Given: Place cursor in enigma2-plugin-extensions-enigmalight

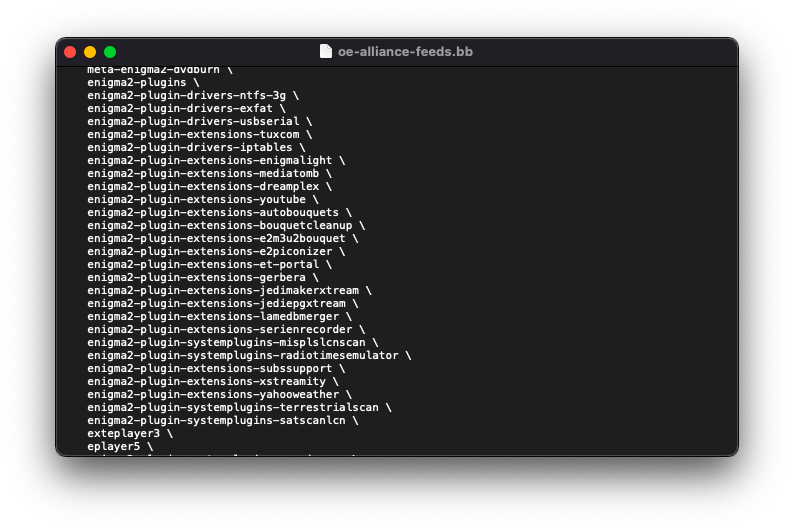Looking at the screenshot, I should (x=210, y=160).
